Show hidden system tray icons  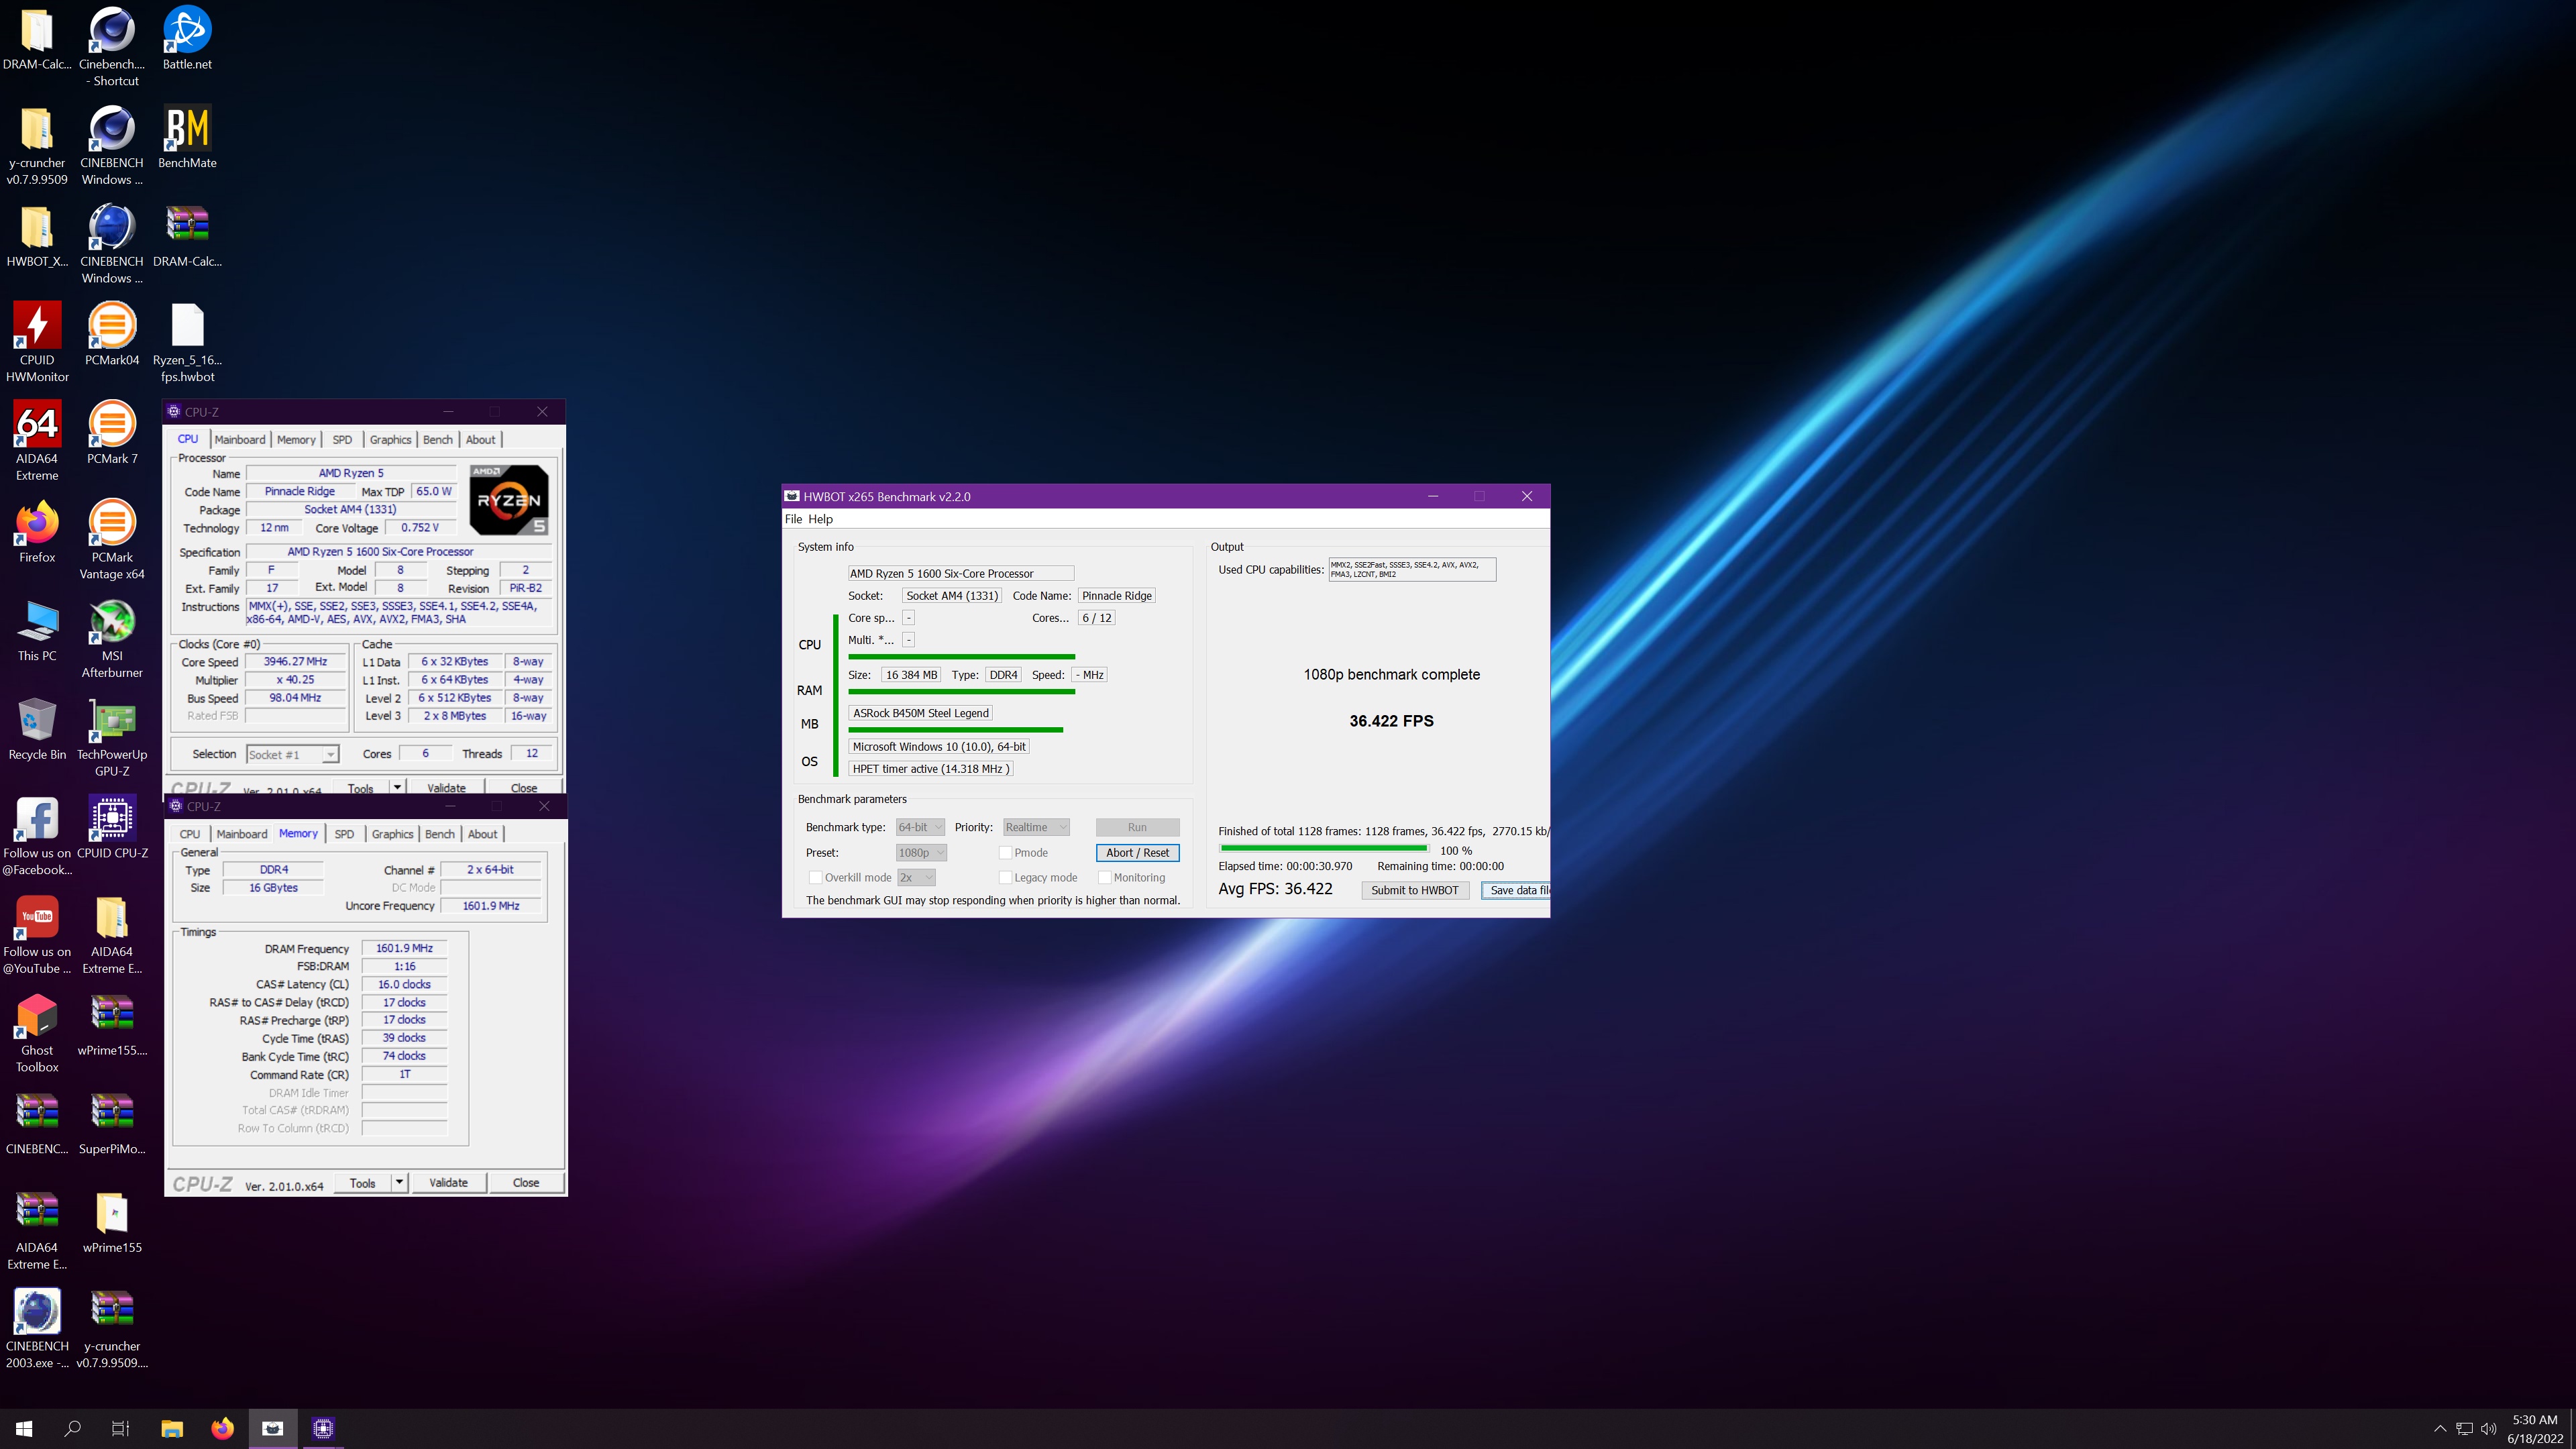coord(2440,1429)
